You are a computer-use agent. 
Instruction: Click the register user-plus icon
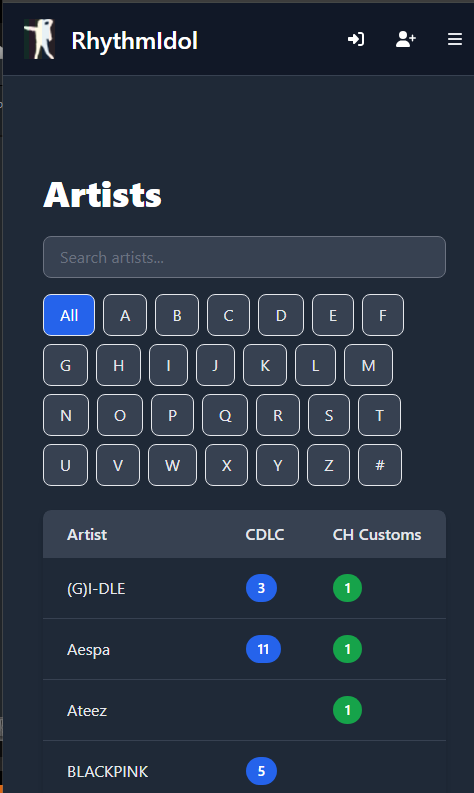406,39
